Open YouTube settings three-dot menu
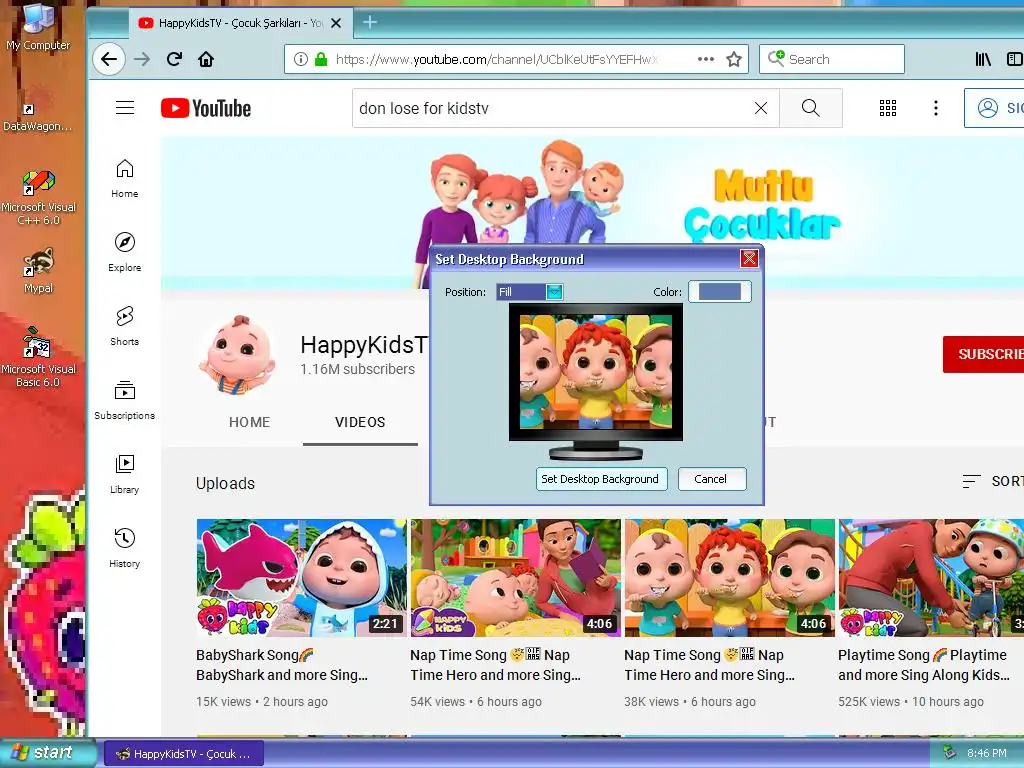The width and height of the screenshot is (1024, 768). 936,108
